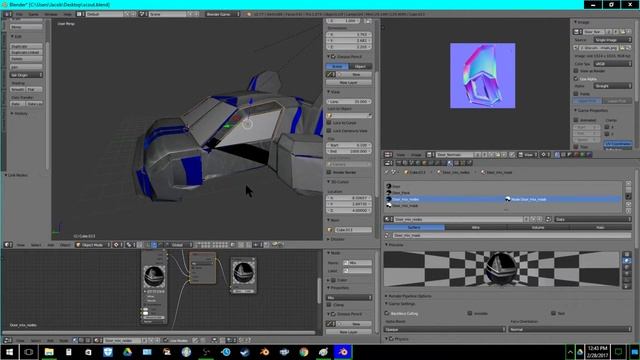
Task: Switch to the Halo tab in material panel
Action: [x=600, y=227]
